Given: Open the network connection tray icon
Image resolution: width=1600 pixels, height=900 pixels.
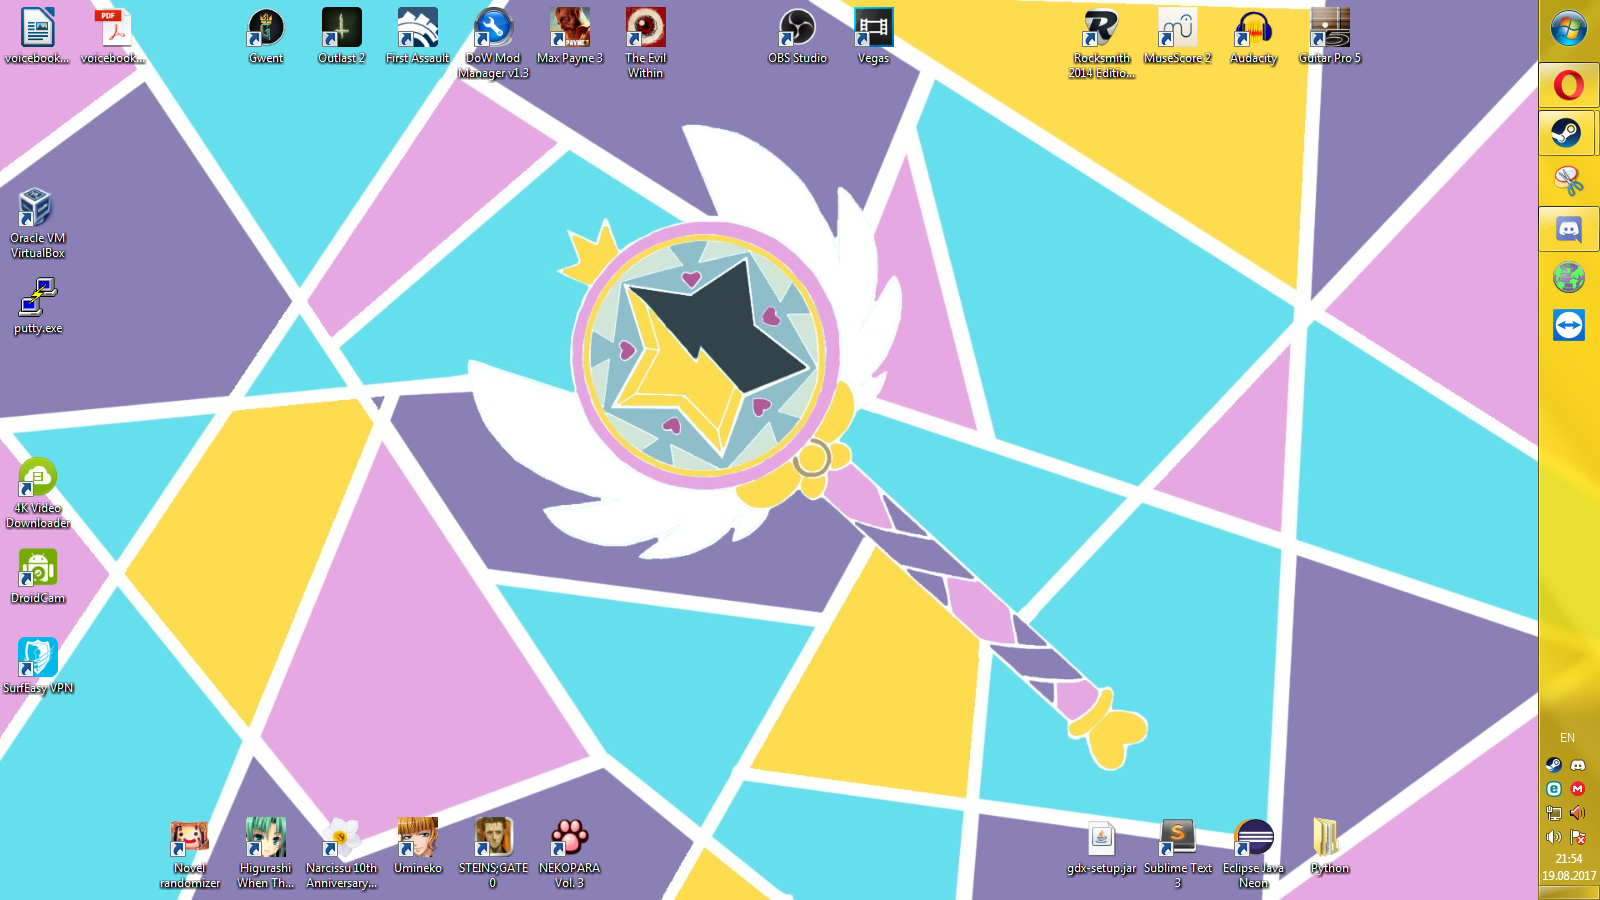Looking at the screenshot, I should click(1554, 813).
